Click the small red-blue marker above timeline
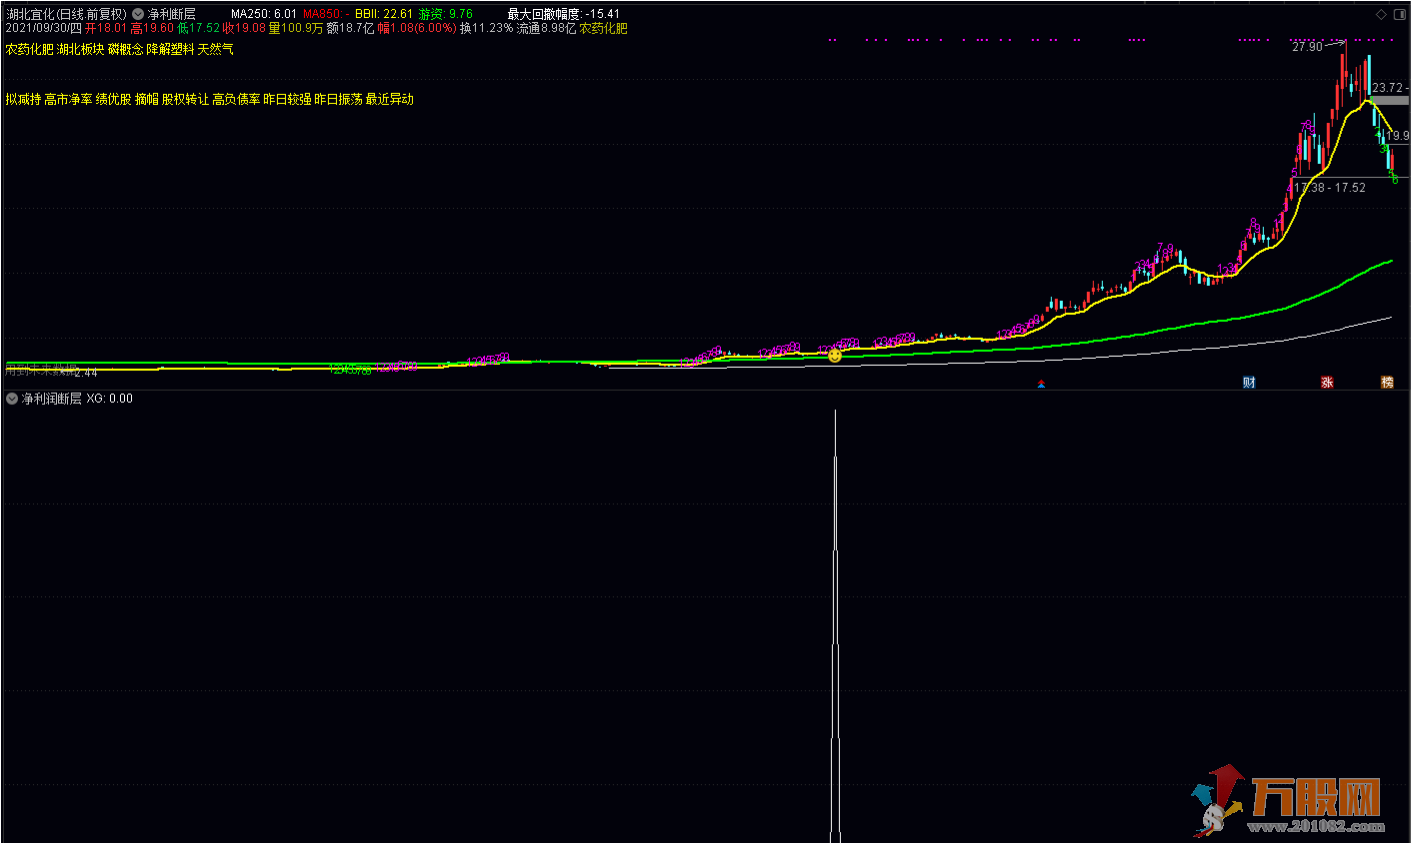Screen dimensions: 1411x843 [1041, 383]
